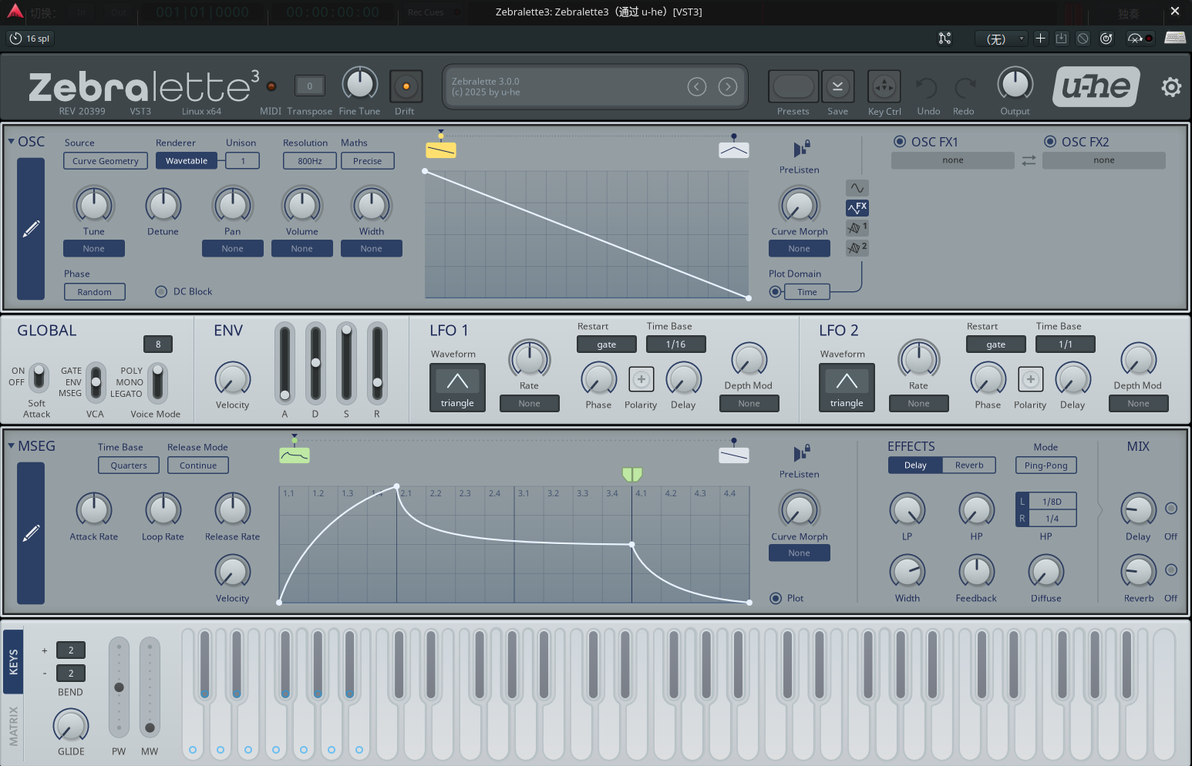Click the ENV Sustain slider
This screenshot has width=1192, height=766.
point(346,363)
